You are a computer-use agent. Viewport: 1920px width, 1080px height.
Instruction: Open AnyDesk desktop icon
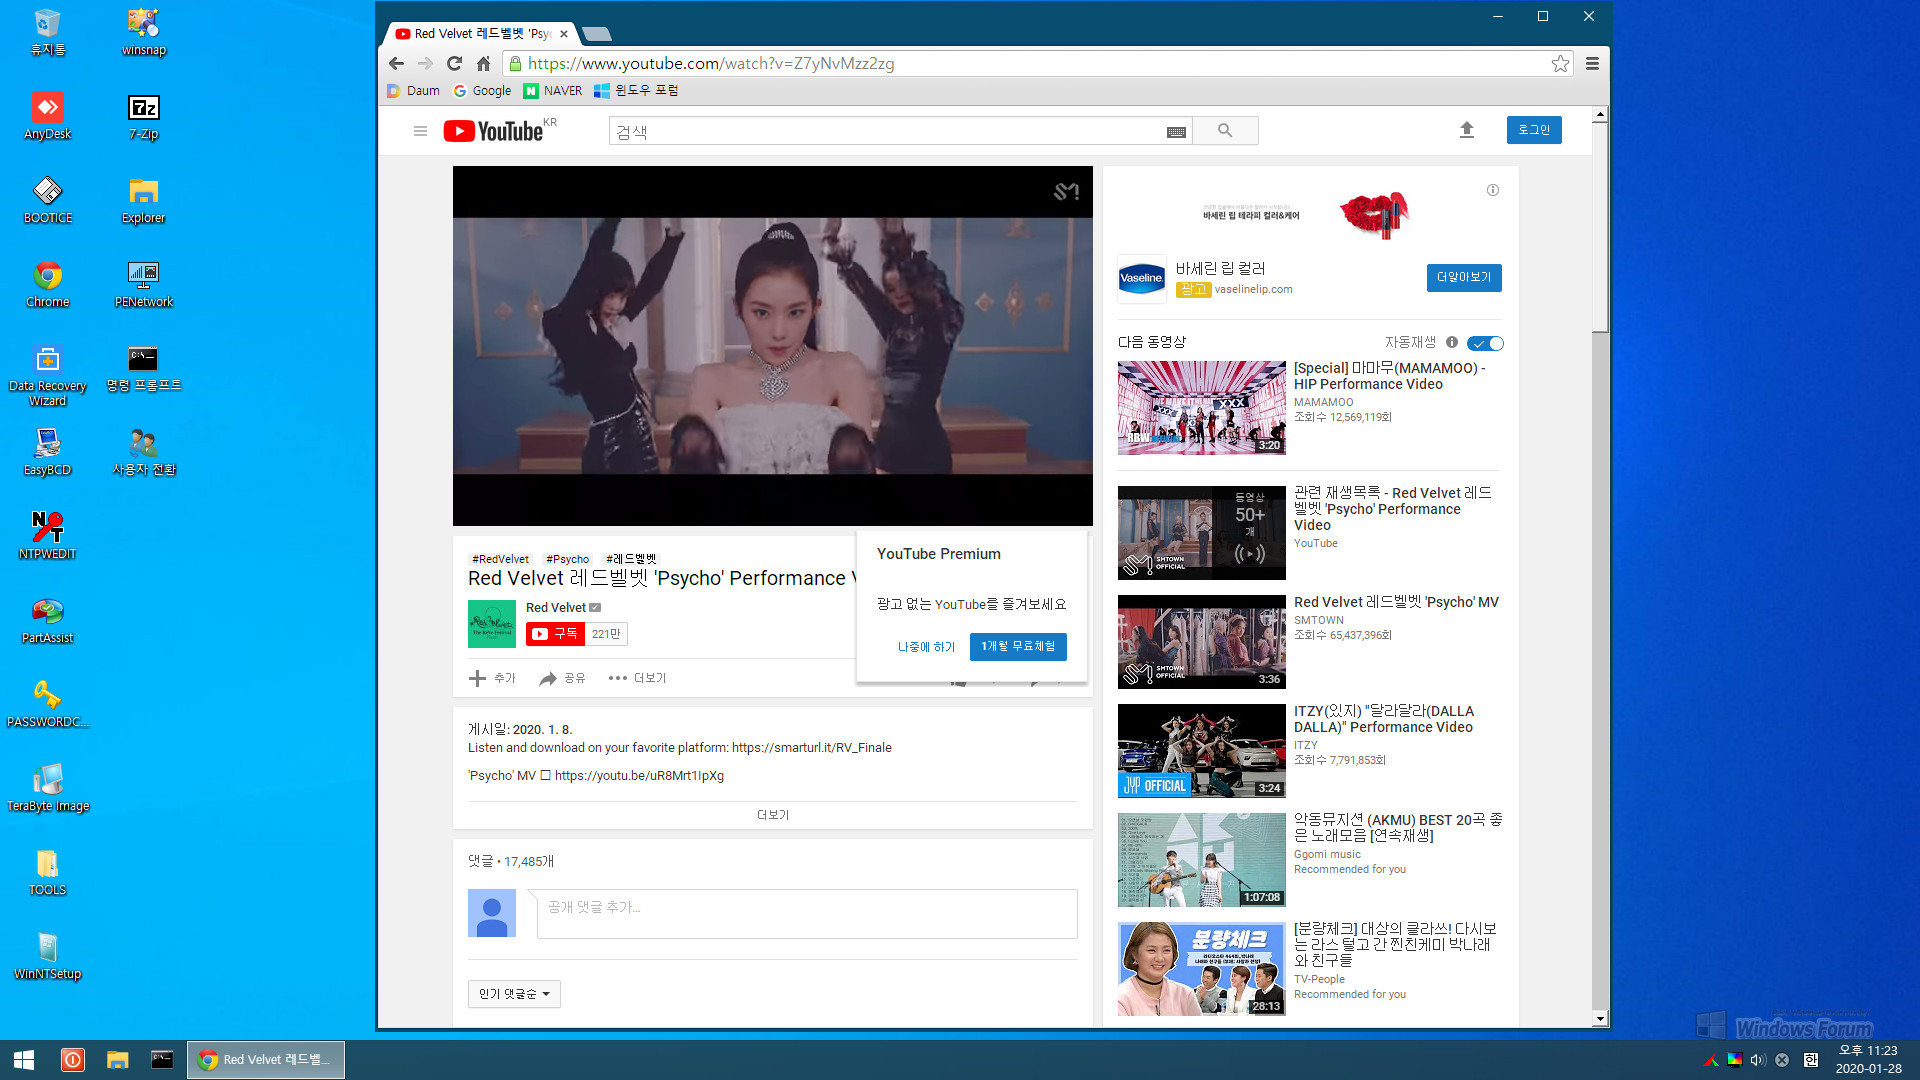click(48, 116)
